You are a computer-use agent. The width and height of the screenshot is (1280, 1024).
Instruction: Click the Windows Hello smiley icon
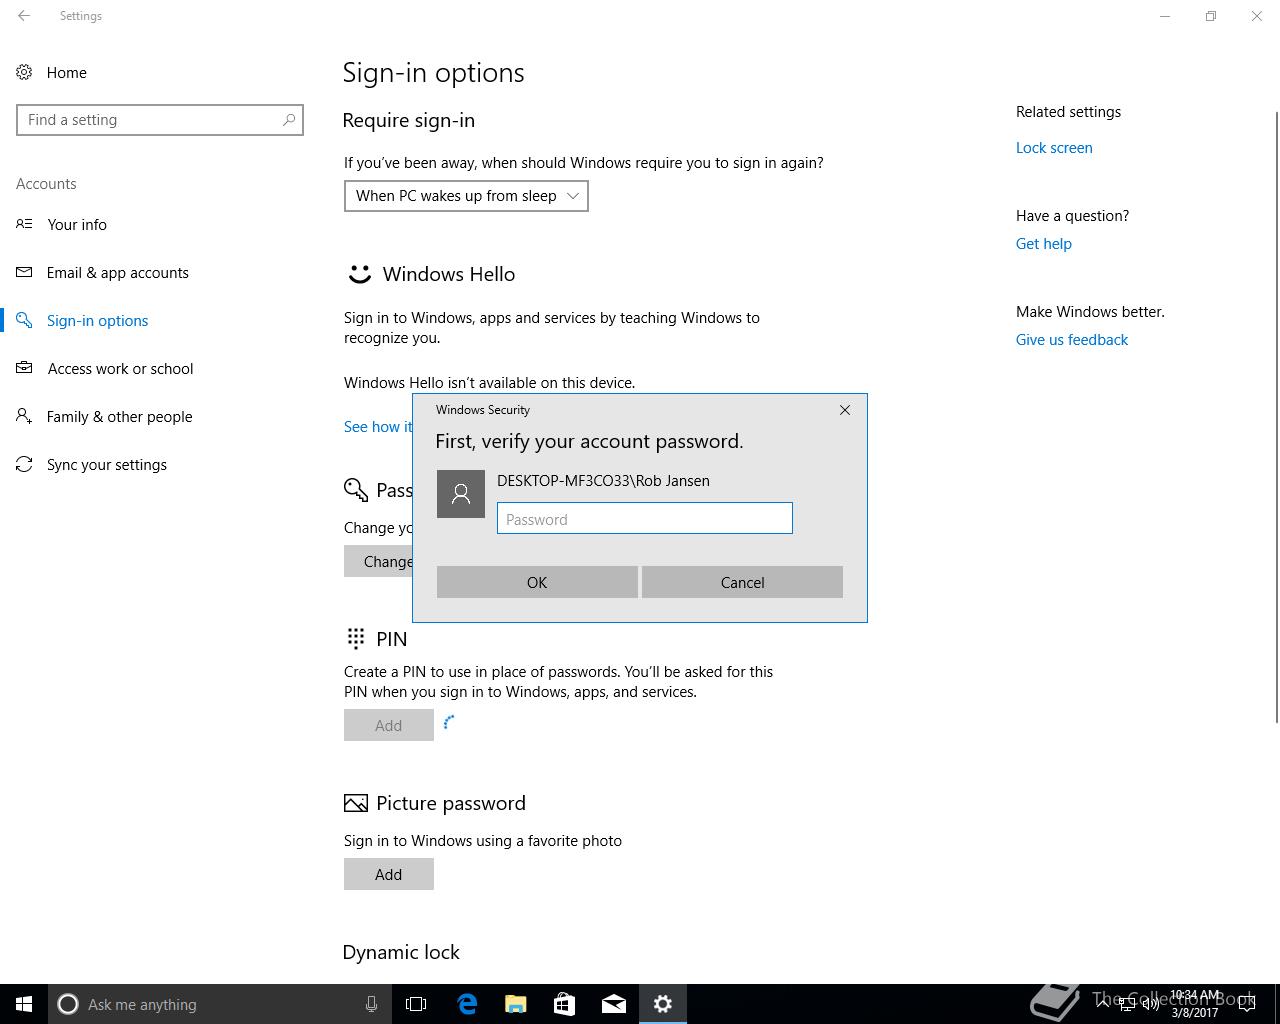(x=359, y=274)
